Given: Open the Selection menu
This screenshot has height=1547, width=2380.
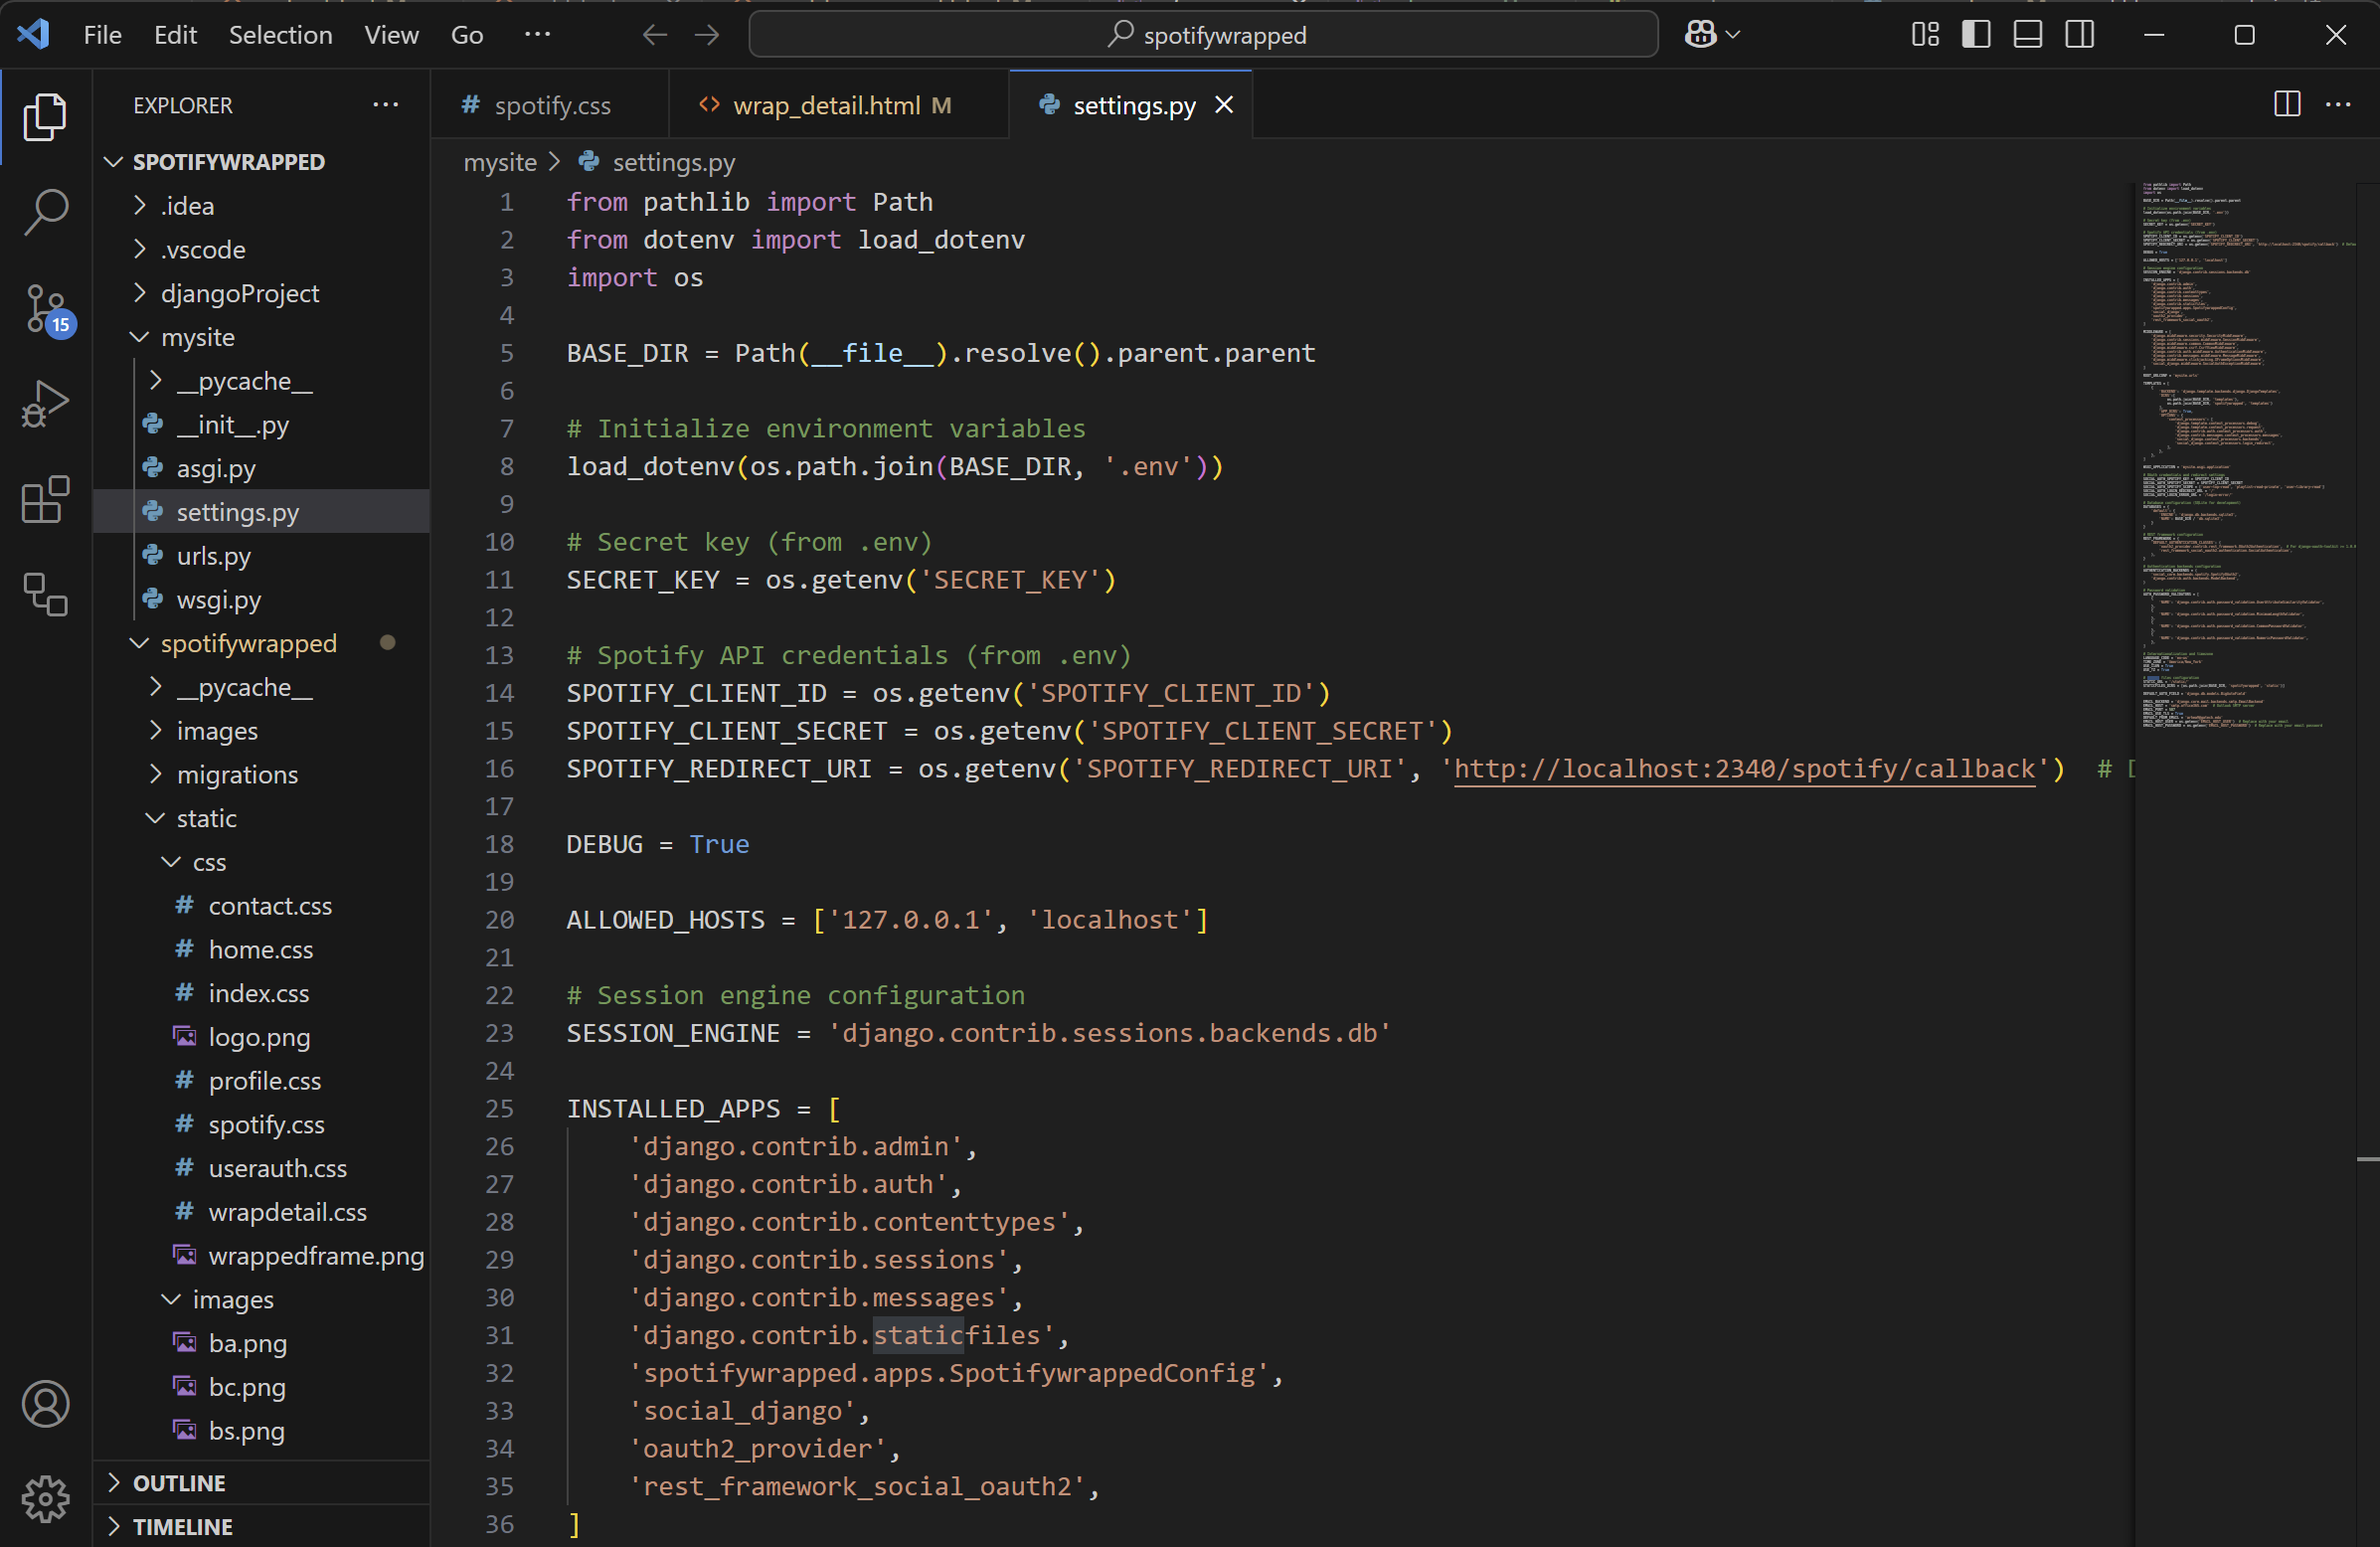Looking at the screenshot, I should [280, 35].
